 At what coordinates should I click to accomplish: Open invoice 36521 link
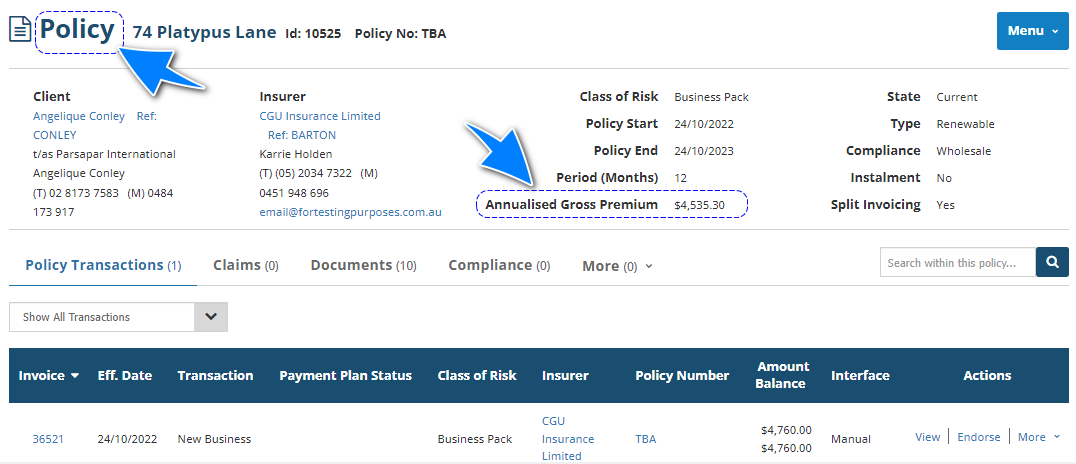(x=48, y=439)
